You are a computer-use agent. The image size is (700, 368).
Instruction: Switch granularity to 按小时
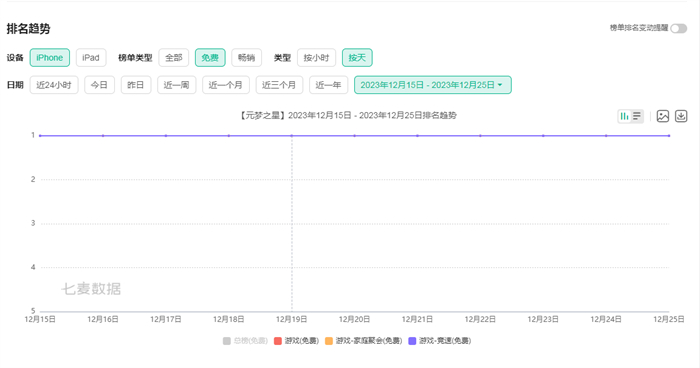point(317,58)
